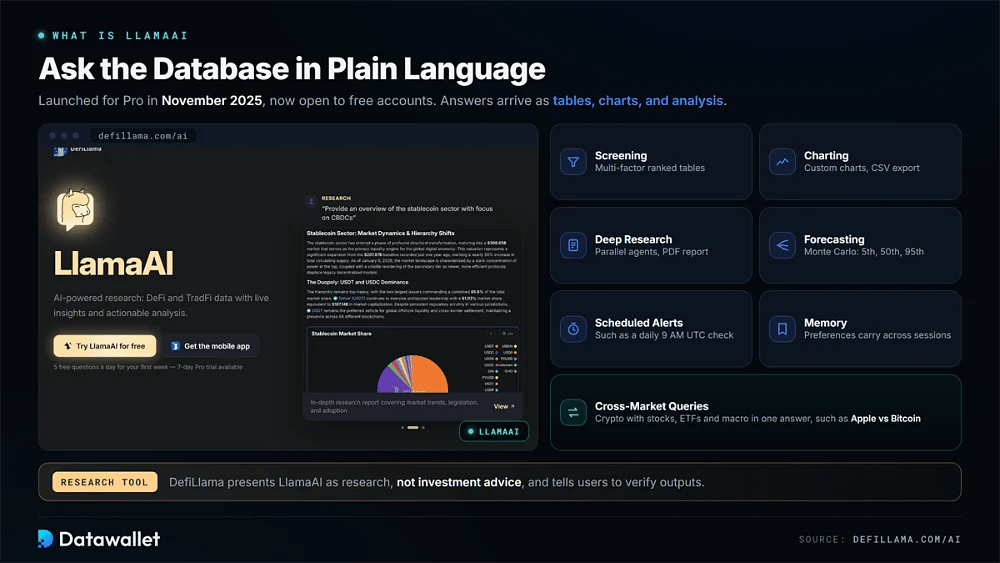Click the large LlamaAI title text
Viewport: 1000px width, 563px height.
[114, 263]
